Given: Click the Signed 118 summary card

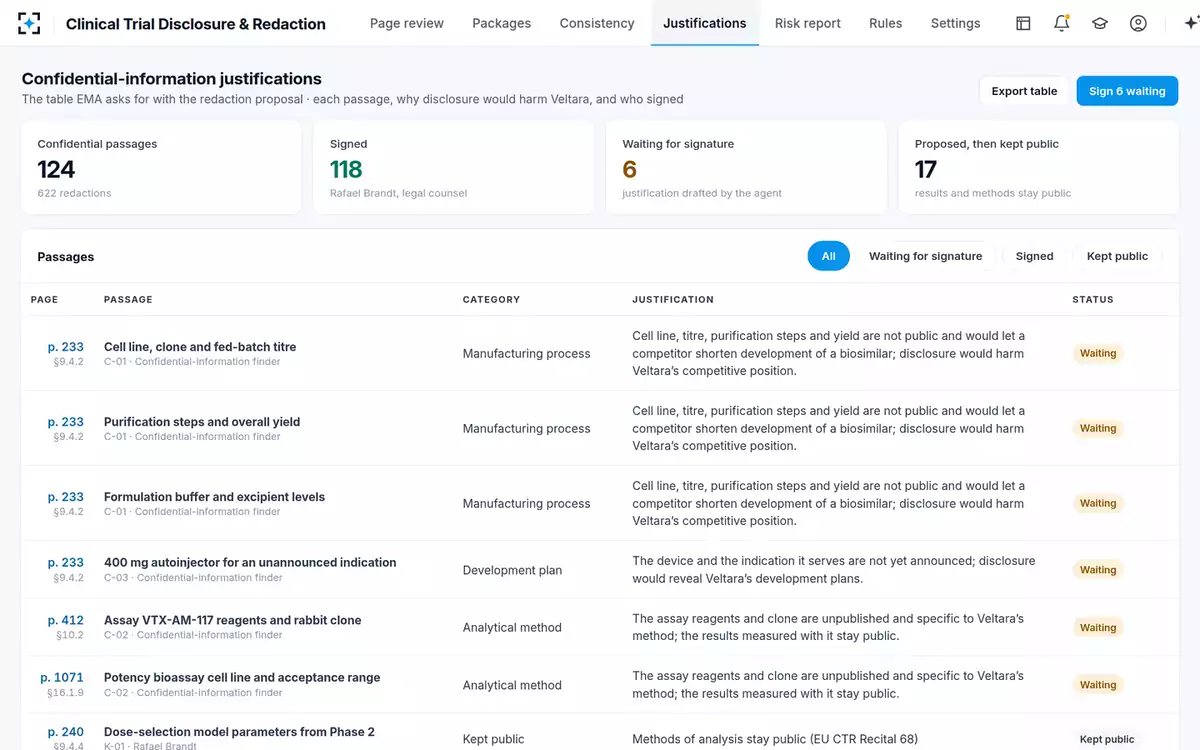Looking at the screenshot, I should pos(454,167).
